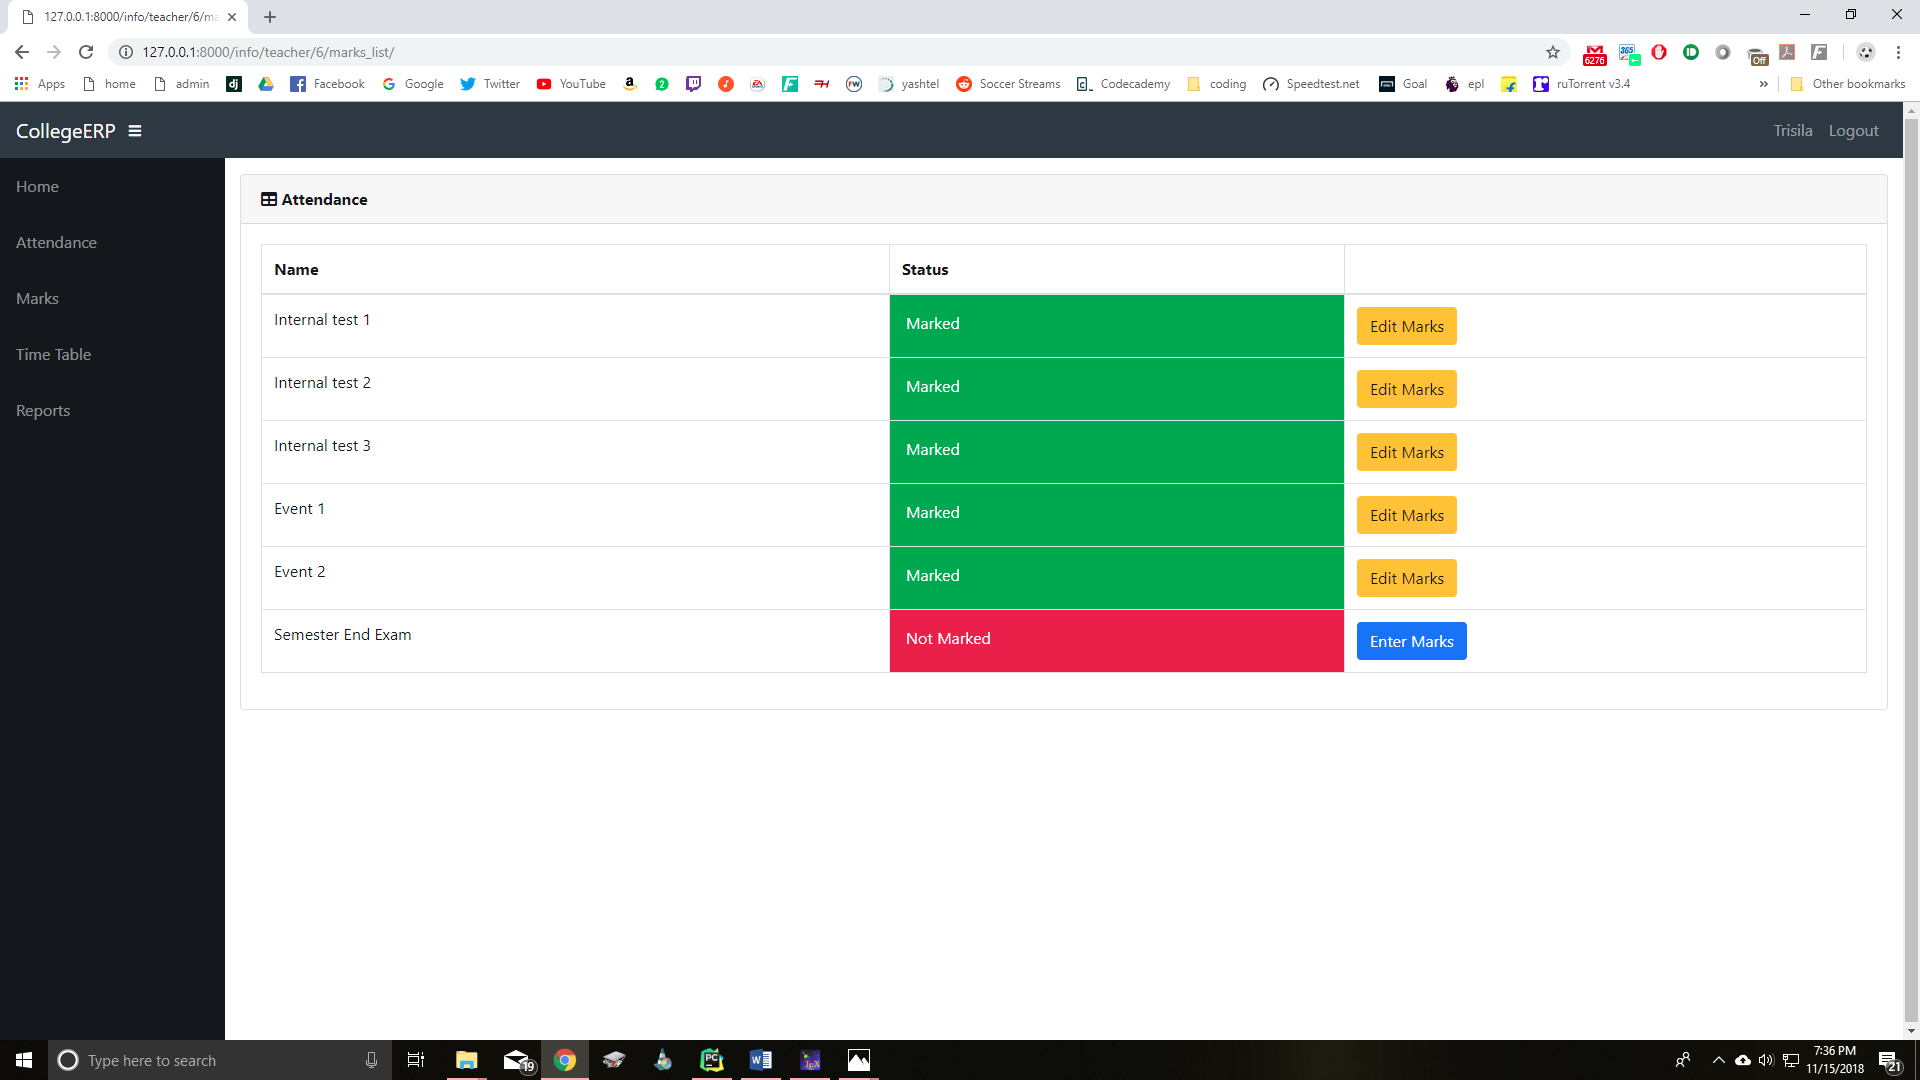Click Enter Marks for Semester End Exam
1920x1080 pixels.
point(1411,641)
